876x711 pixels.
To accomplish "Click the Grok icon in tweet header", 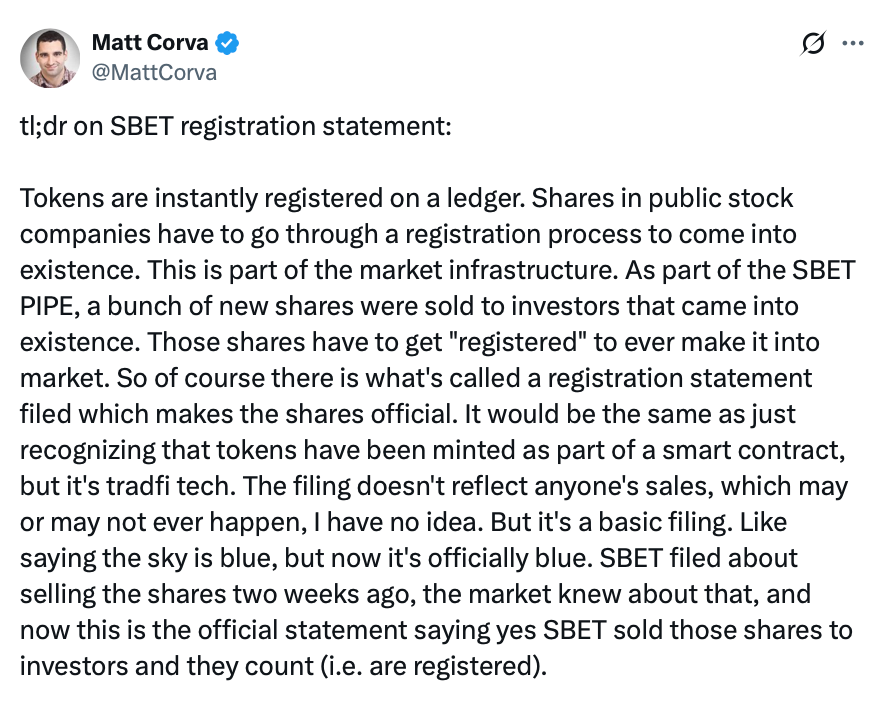I will [x=813, y=43].
